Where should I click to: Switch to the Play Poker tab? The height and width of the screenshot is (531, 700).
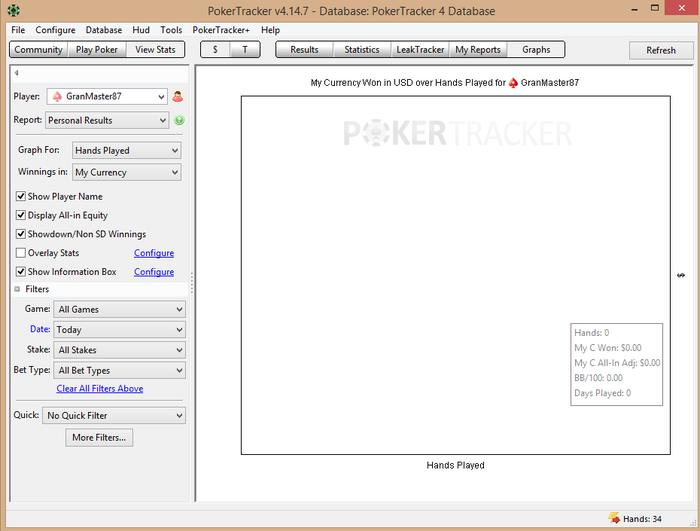[97, 50]
